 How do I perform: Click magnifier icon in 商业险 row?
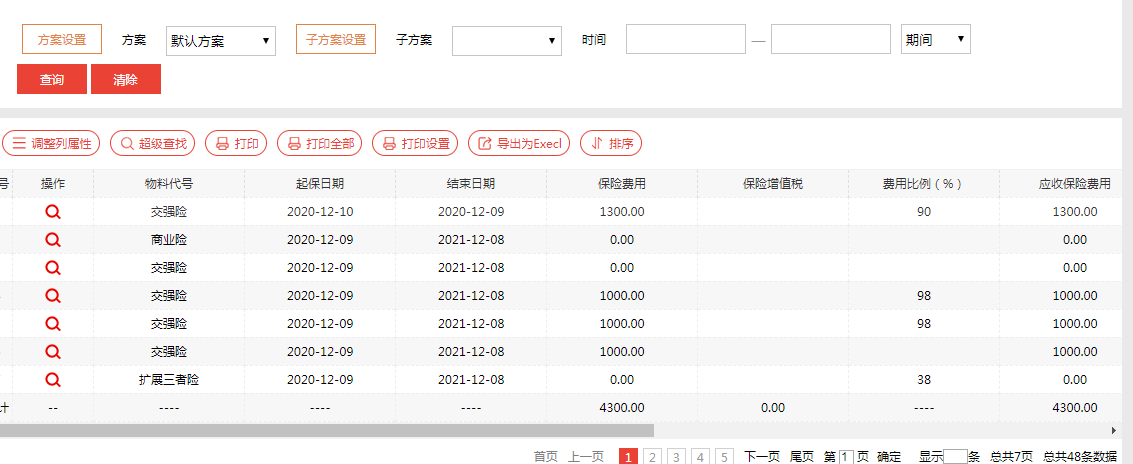53,240
